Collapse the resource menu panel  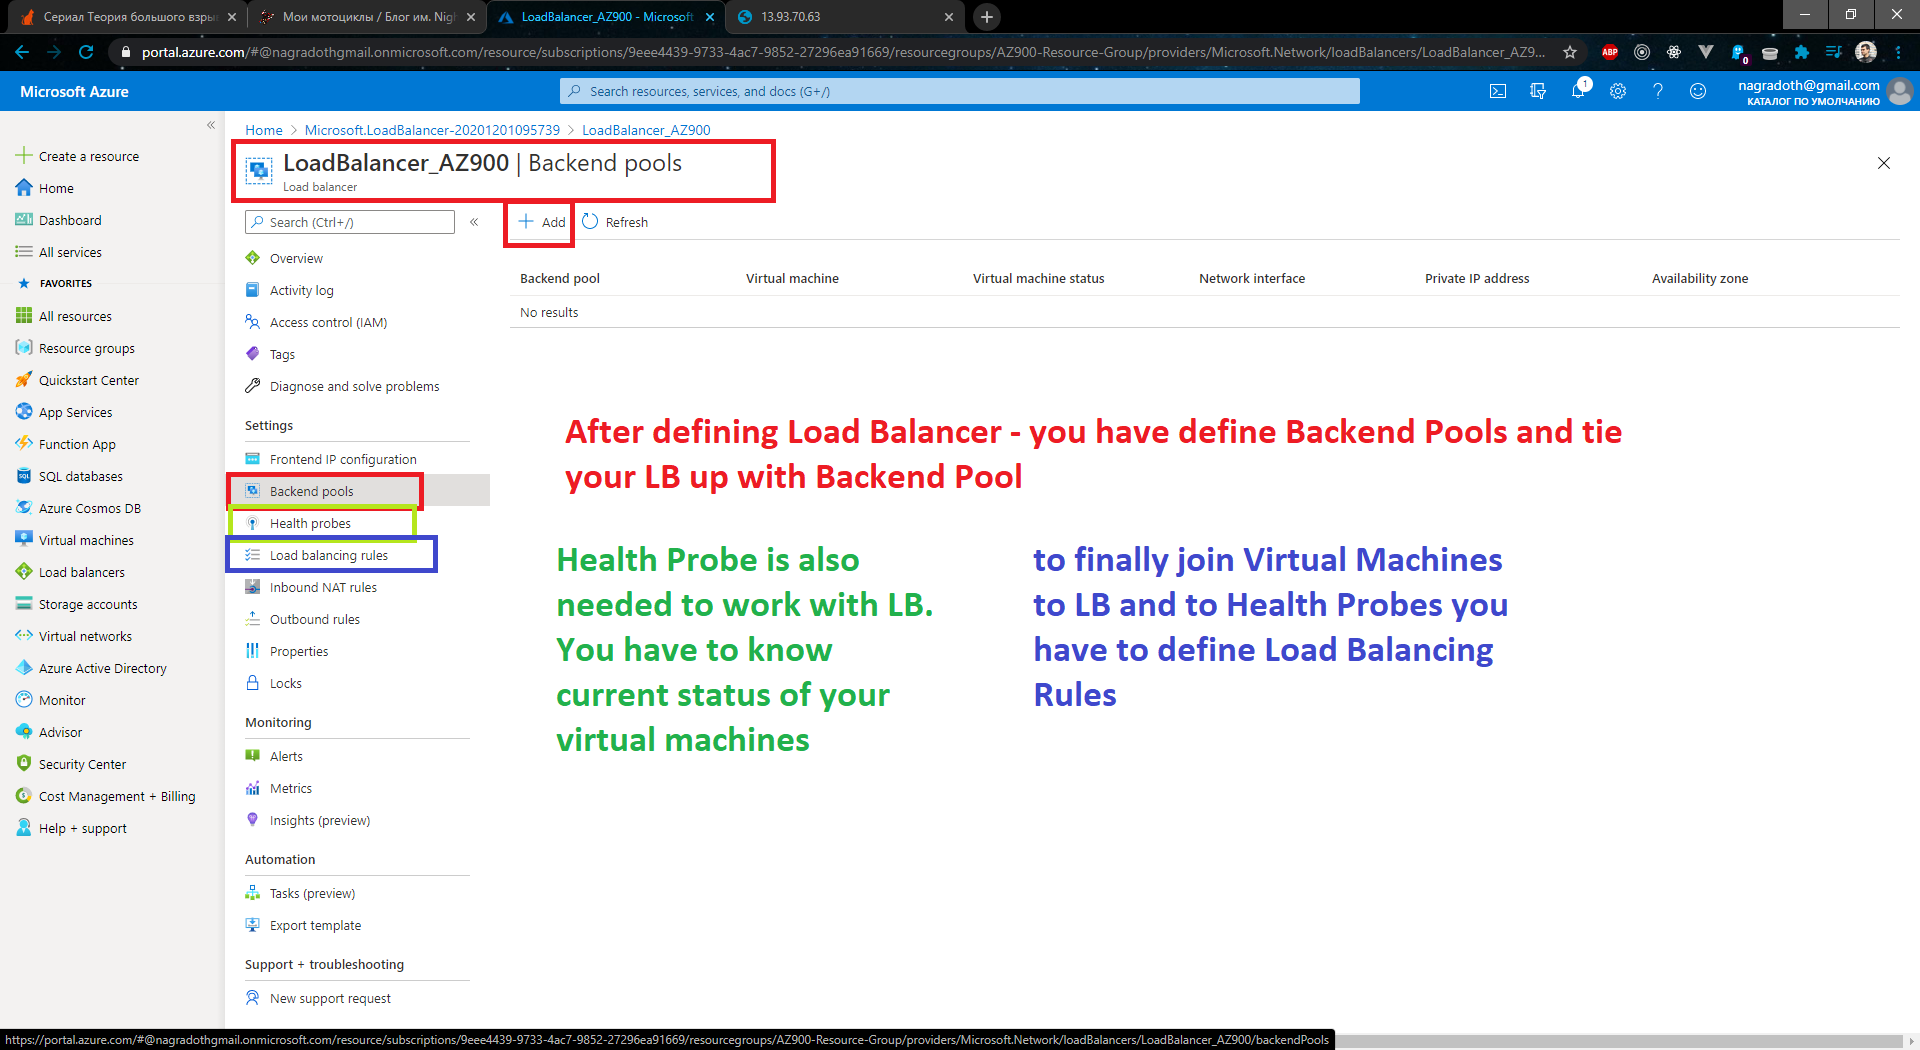pyautogui.click(x=474, y=222)
